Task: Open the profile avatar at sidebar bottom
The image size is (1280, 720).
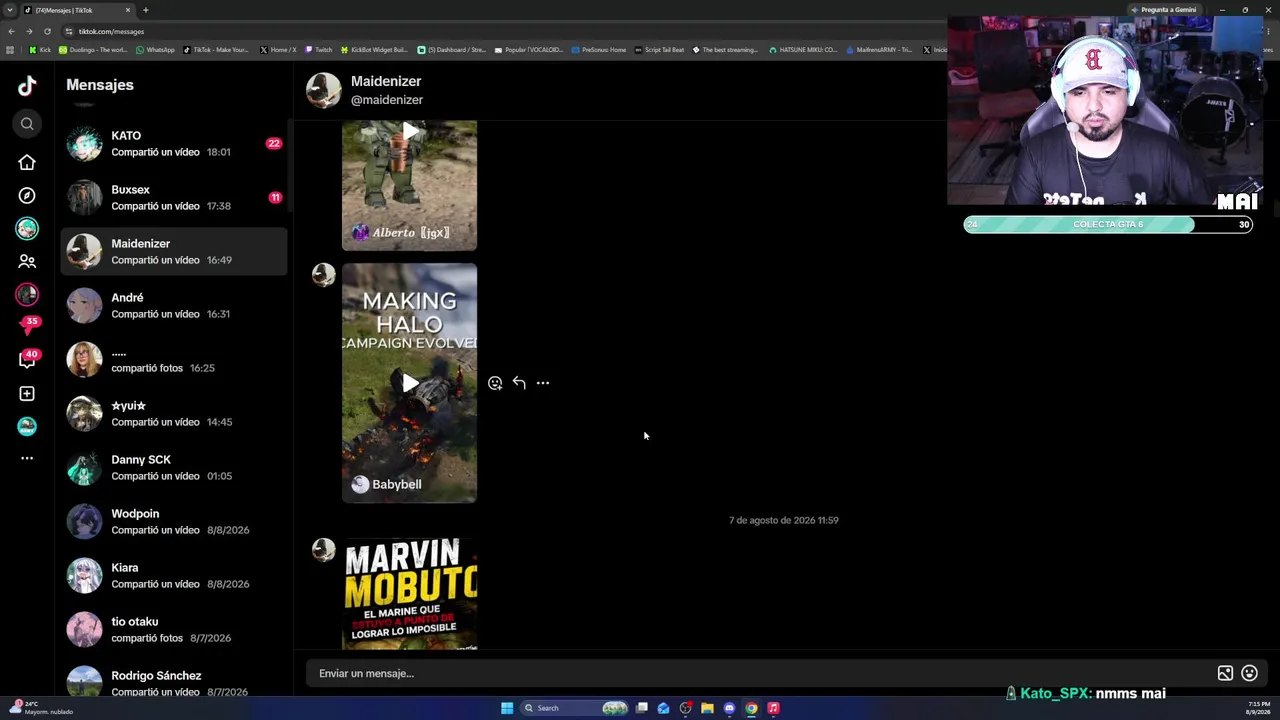Action: coord(27,426)
